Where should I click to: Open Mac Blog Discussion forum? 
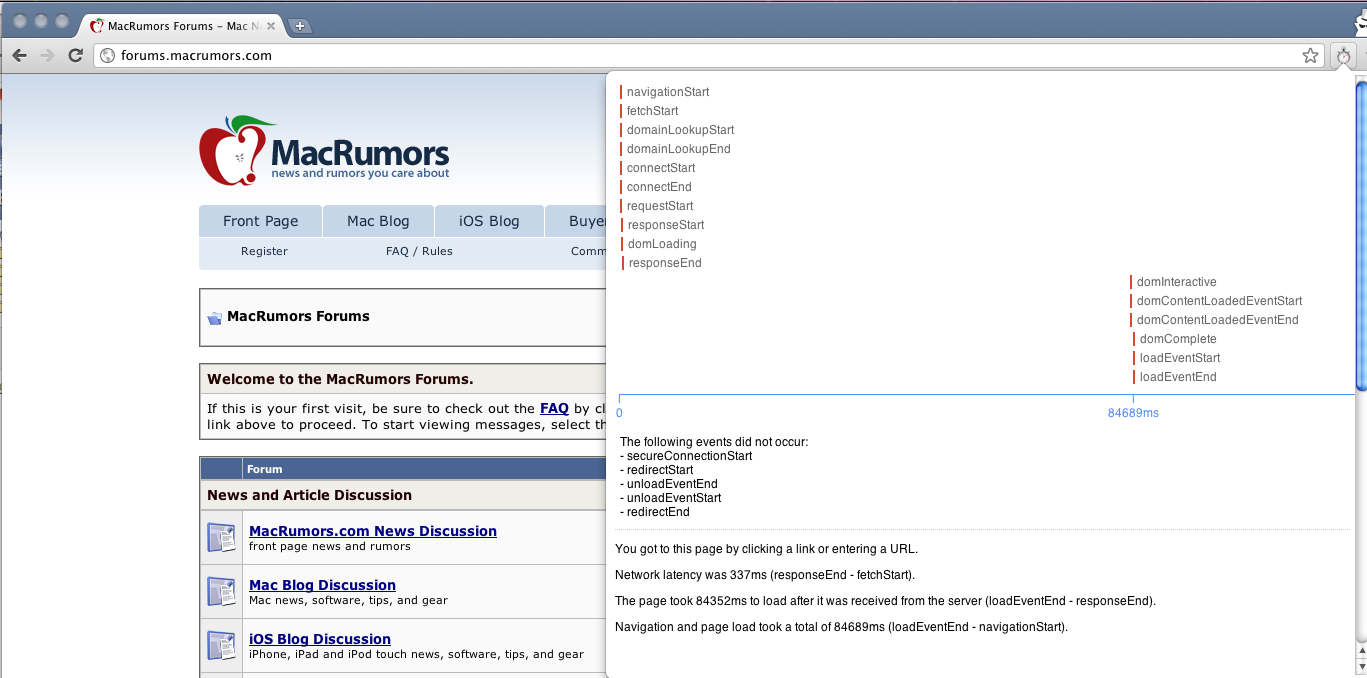point(322,585)
